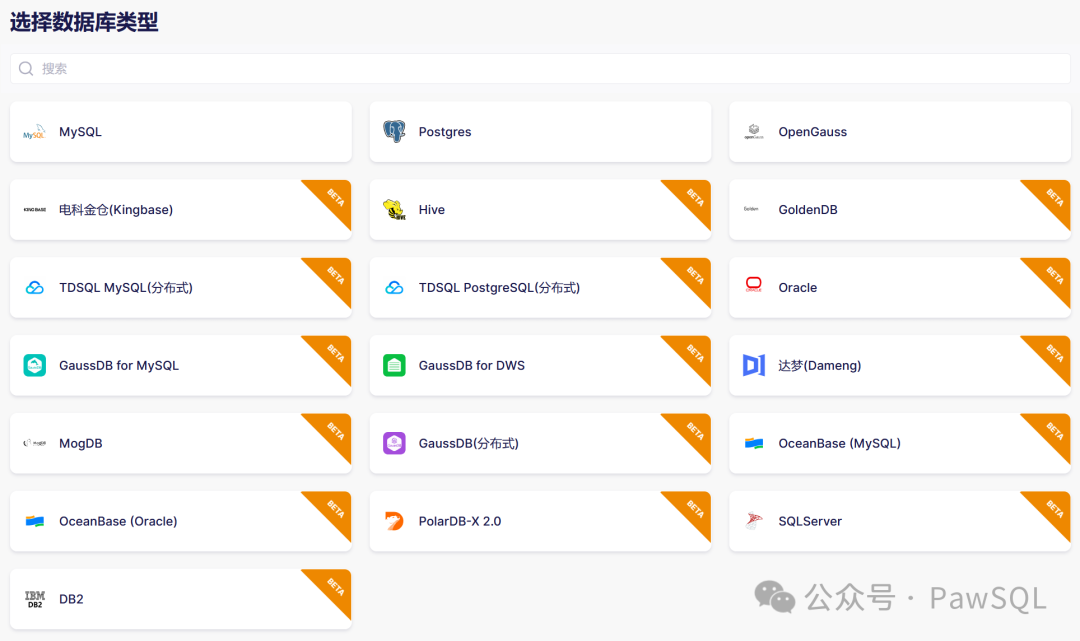
Task: Click the OpenGauss logo icon
Action: 754,132
